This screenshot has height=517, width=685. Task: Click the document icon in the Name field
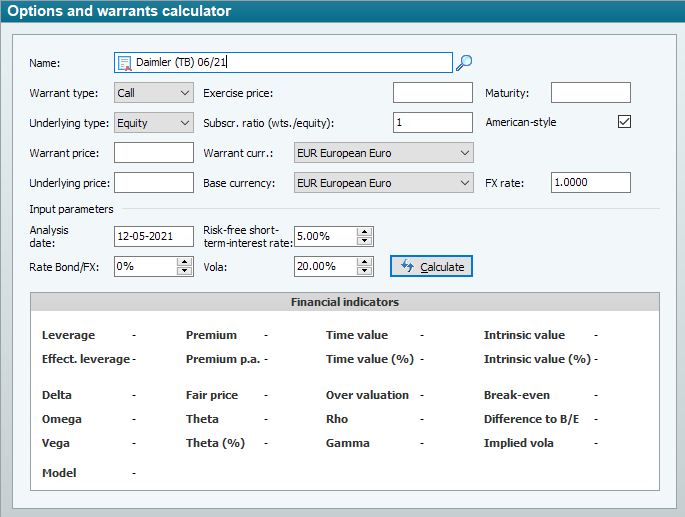125,63
